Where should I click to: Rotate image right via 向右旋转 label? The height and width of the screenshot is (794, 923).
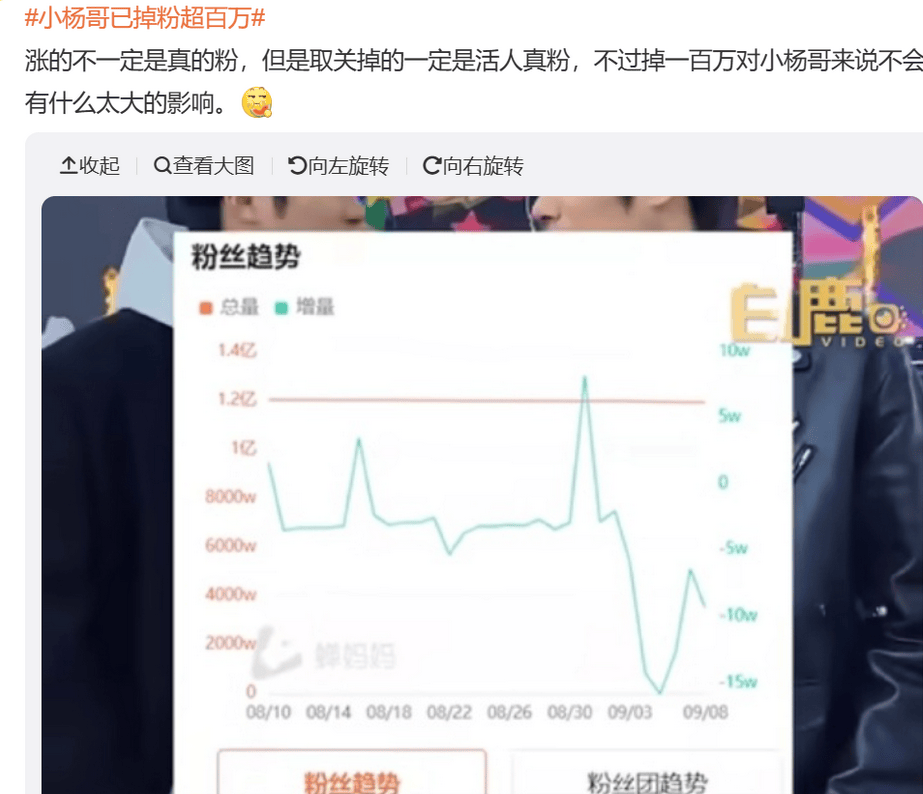click(483, 166)
